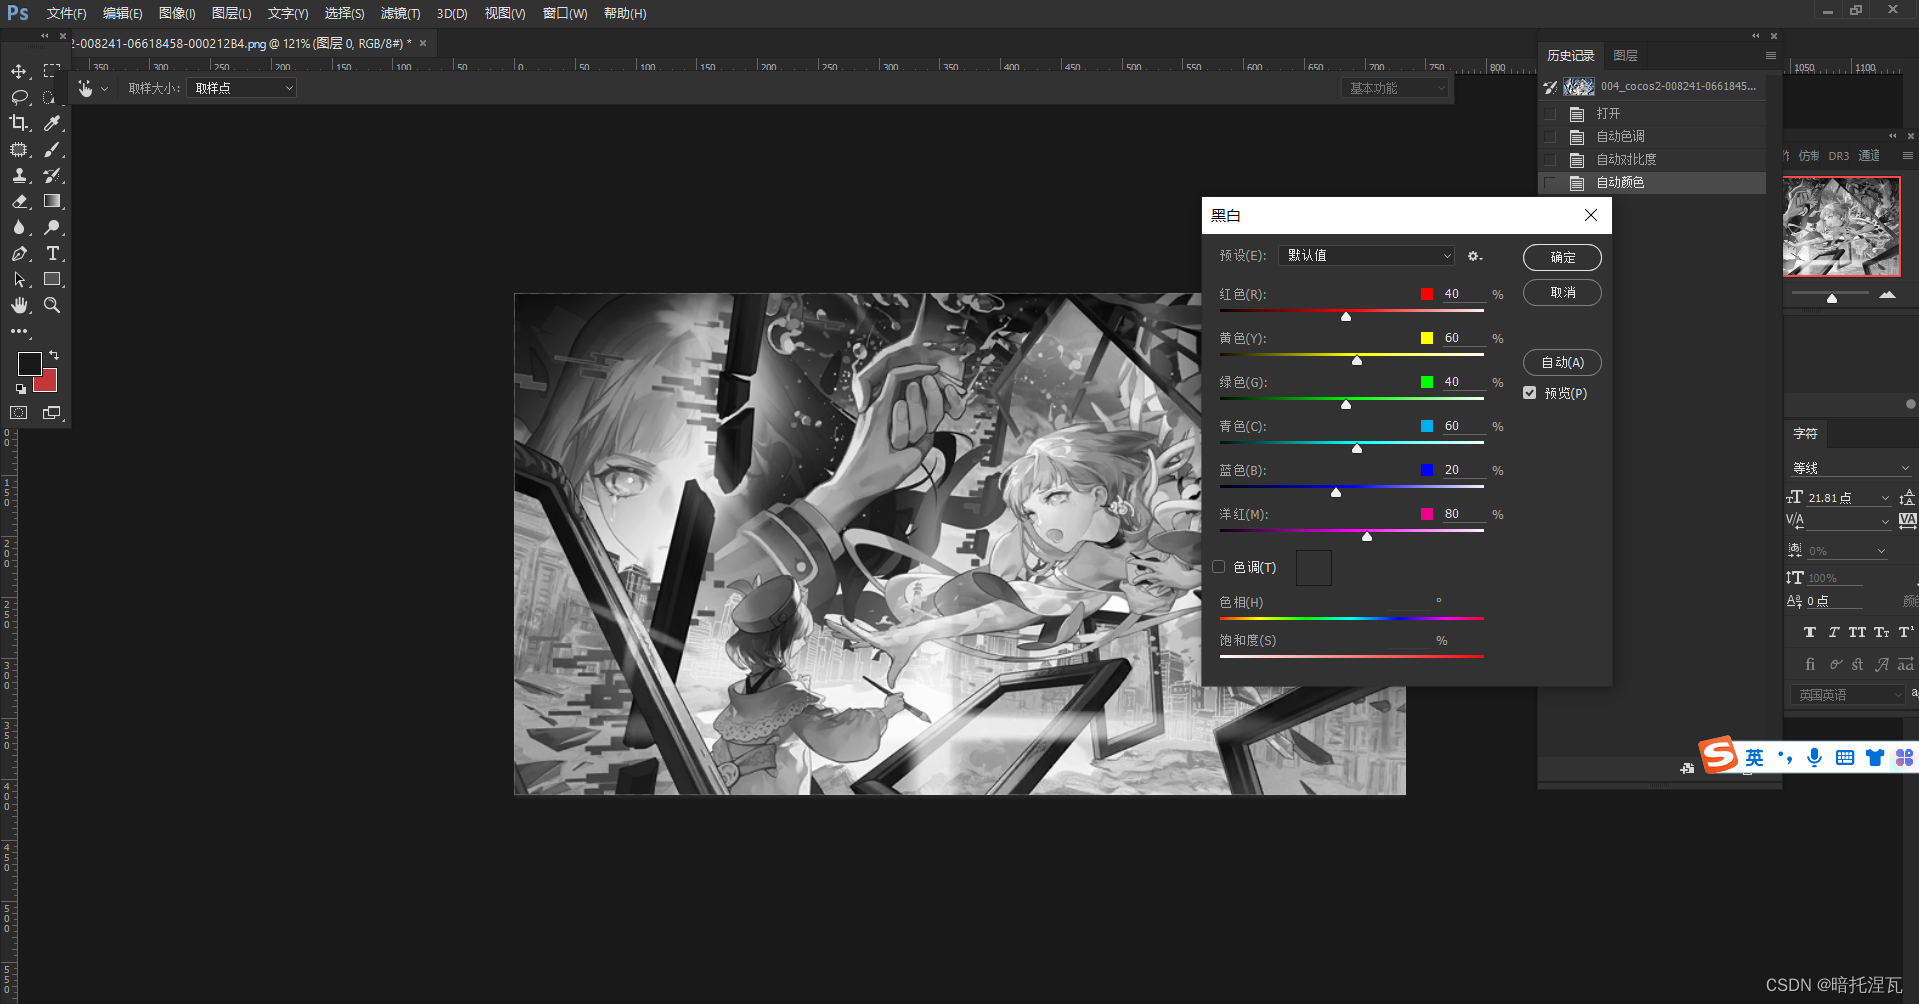Viewport: 1919px width, 1004px height.
Task: Select the Lasso tool
Action: tap(19, 97)
